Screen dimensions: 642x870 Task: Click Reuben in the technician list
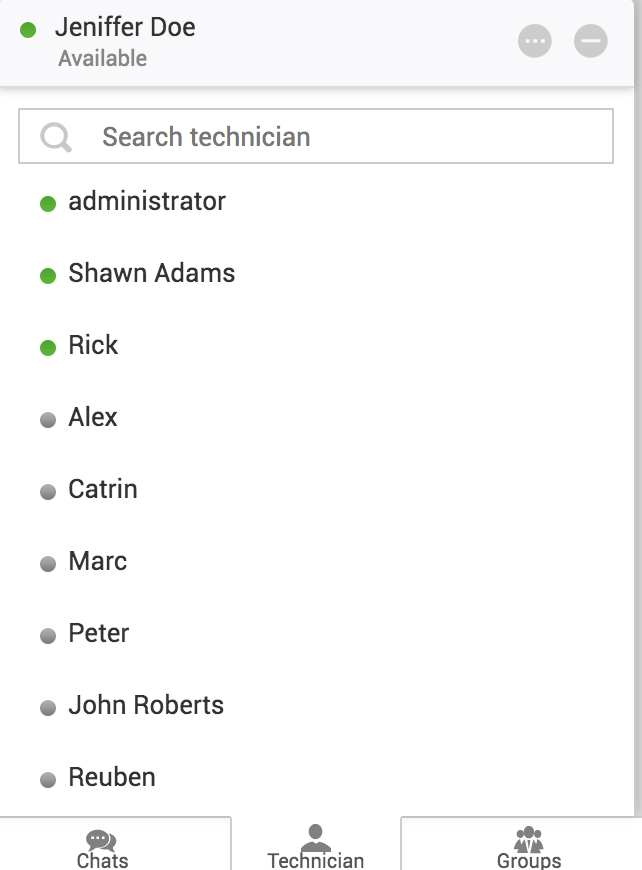(x=111, y=777)
